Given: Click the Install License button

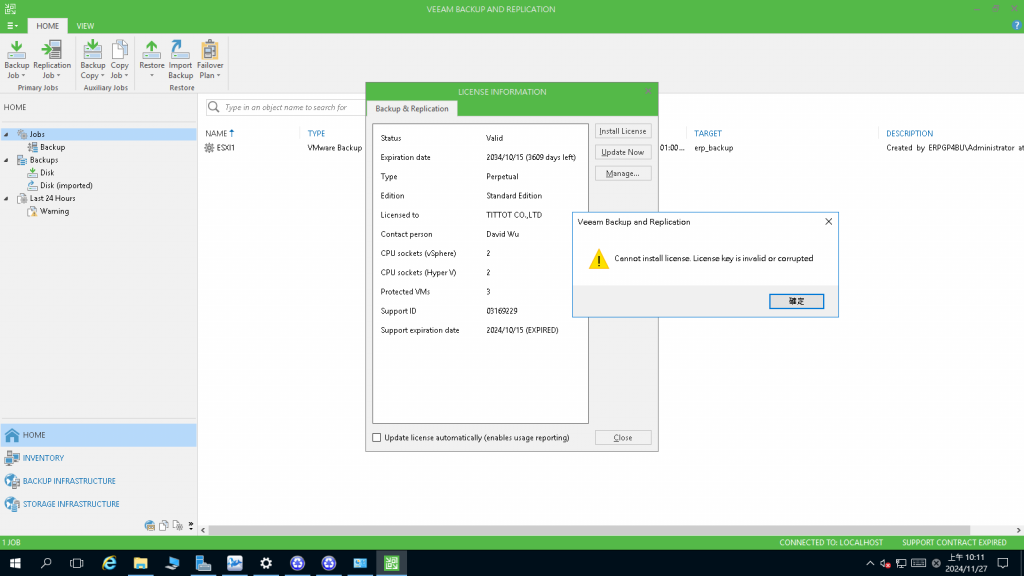Looking at the screenshot, I should click(x=622, y=131).
